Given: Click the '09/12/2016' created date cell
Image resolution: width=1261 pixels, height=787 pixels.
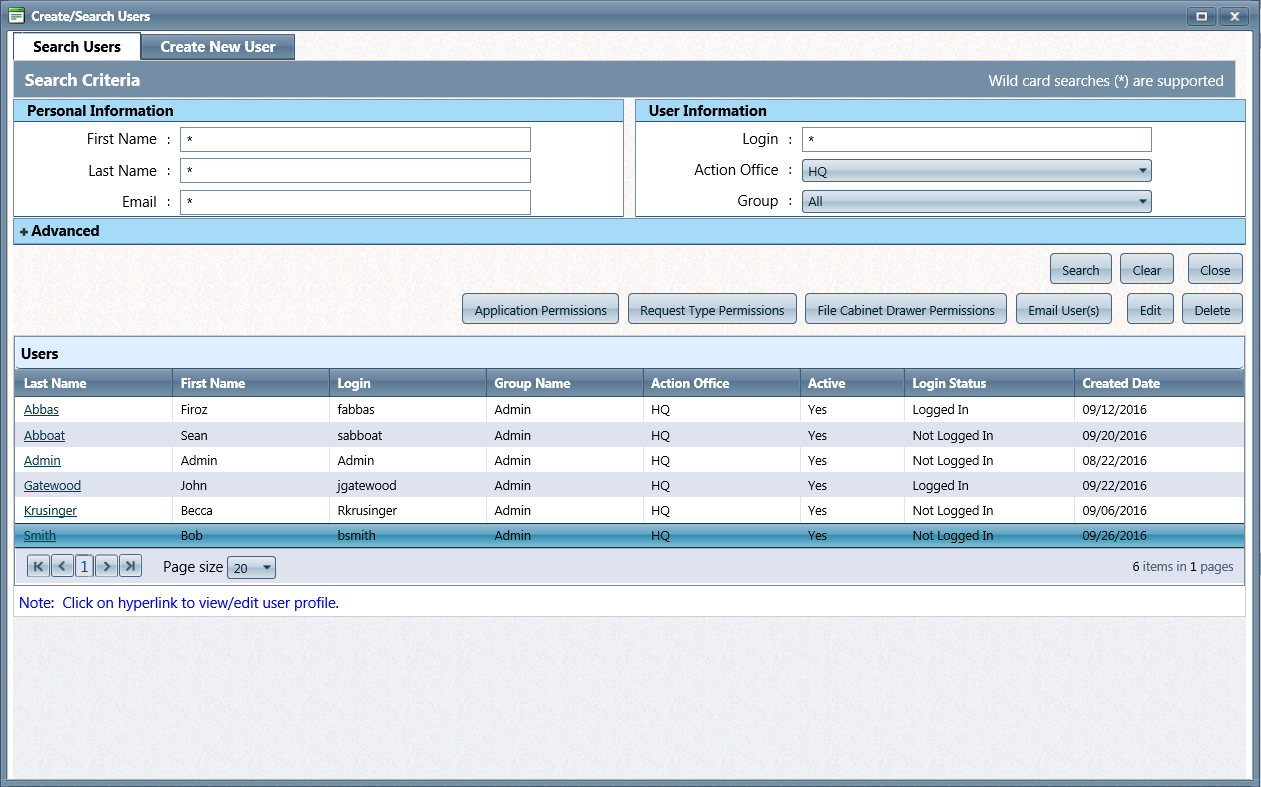Looking at the screenshot, I should click(x=1158, y=410).
